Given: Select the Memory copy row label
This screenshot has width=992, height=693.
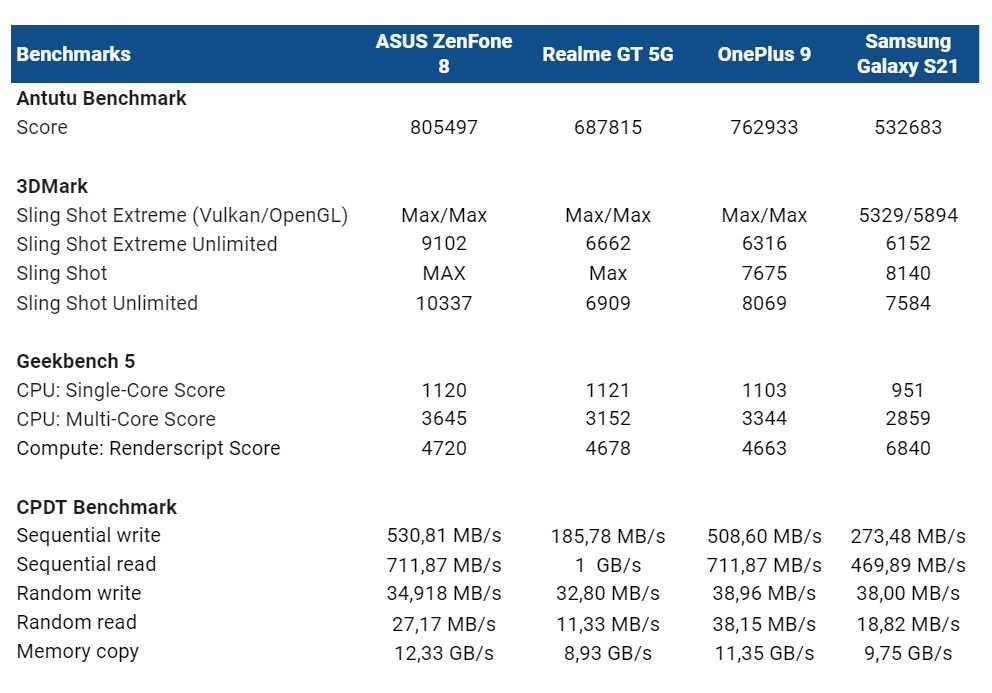Looking at the screenshot, I should pos(78,651).
